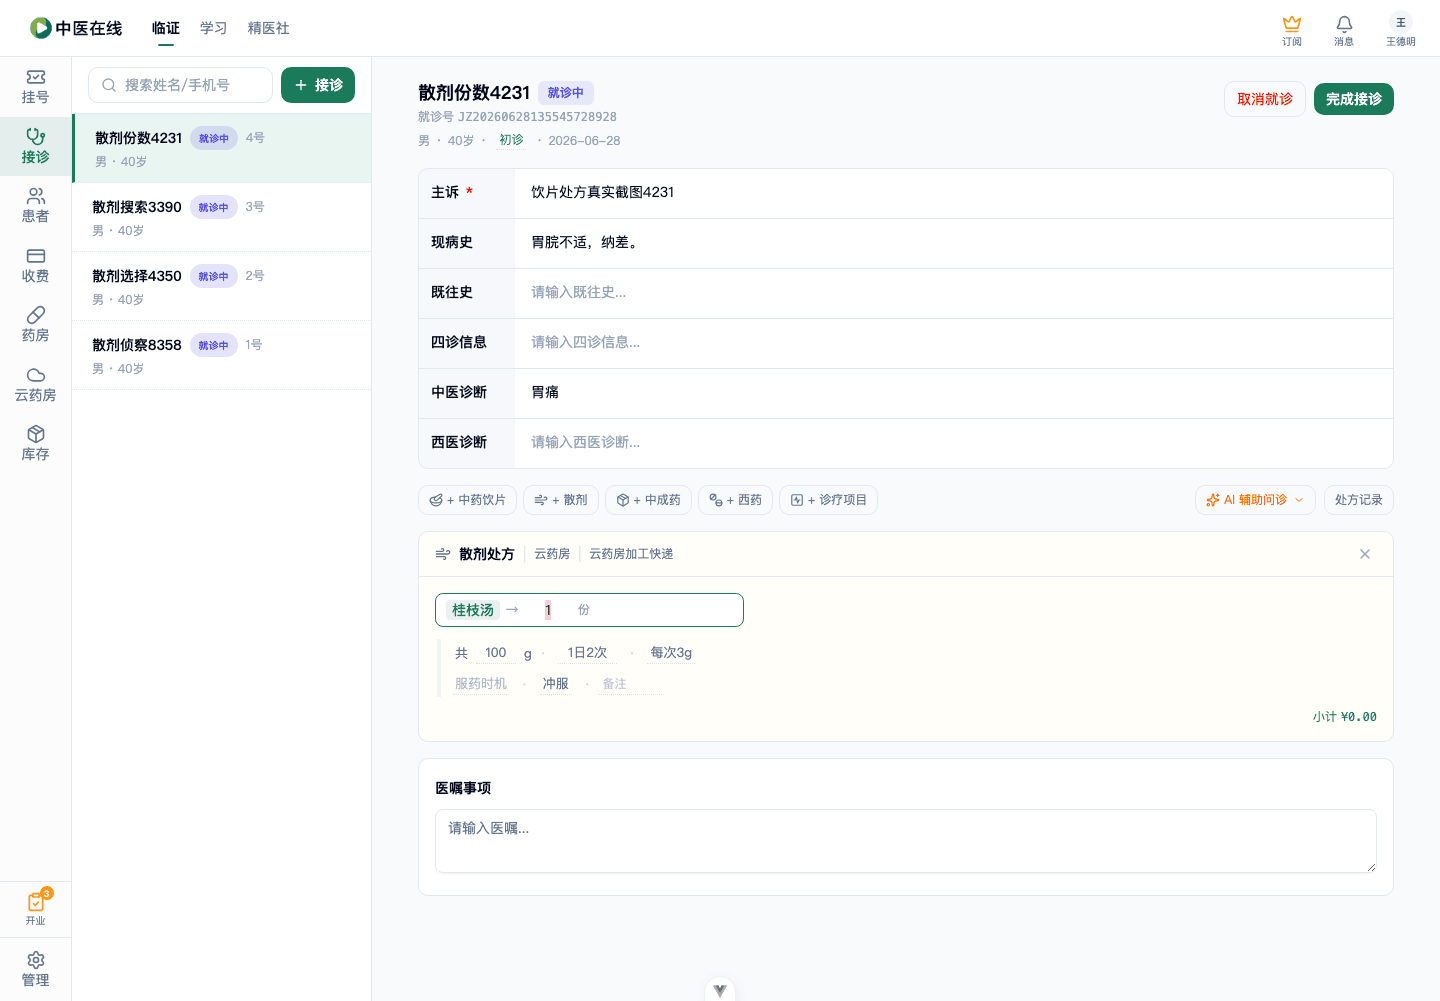The image size is (1440, 1001).
Task: Expand AI 辅助问诊 dropdown
Action: point(1255,500)
